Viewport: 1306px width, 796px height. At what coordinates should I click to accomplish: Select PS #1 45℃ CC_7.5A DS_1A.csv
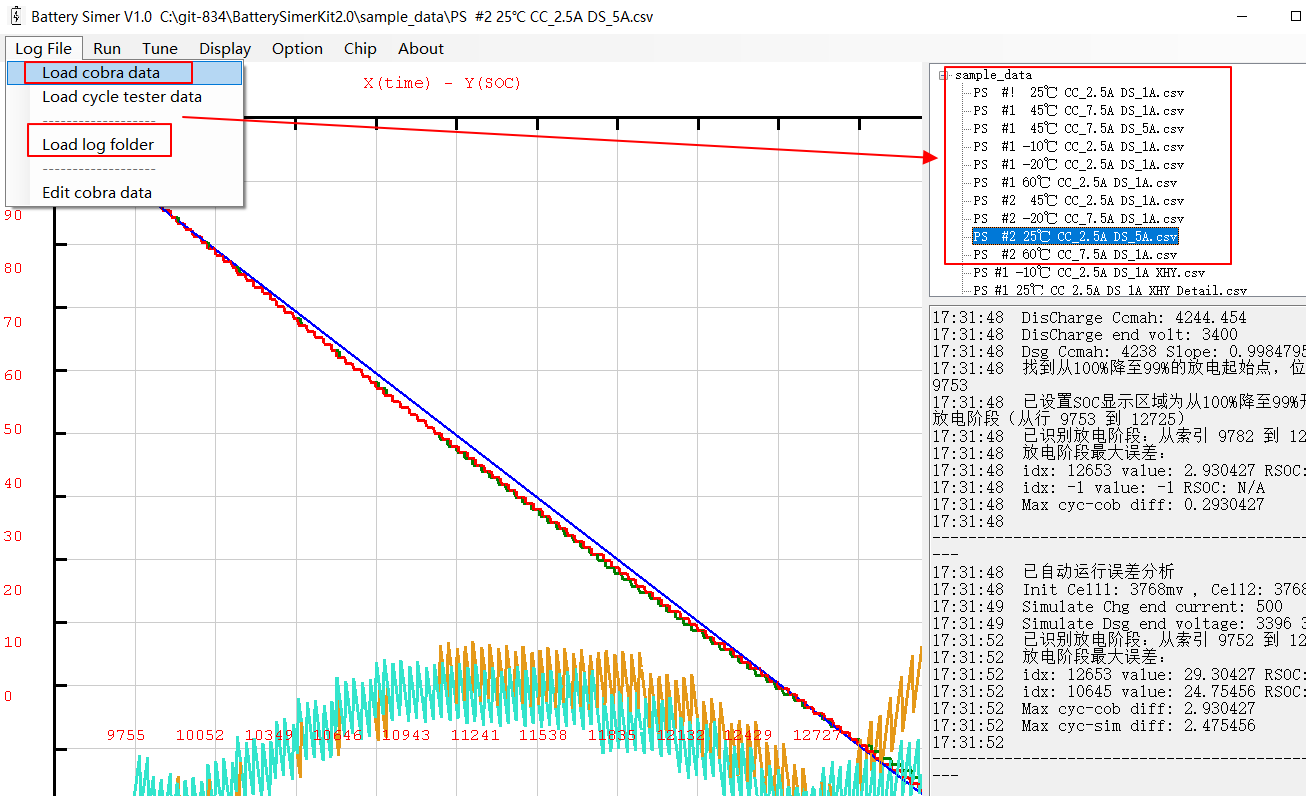click(1078, 111)
